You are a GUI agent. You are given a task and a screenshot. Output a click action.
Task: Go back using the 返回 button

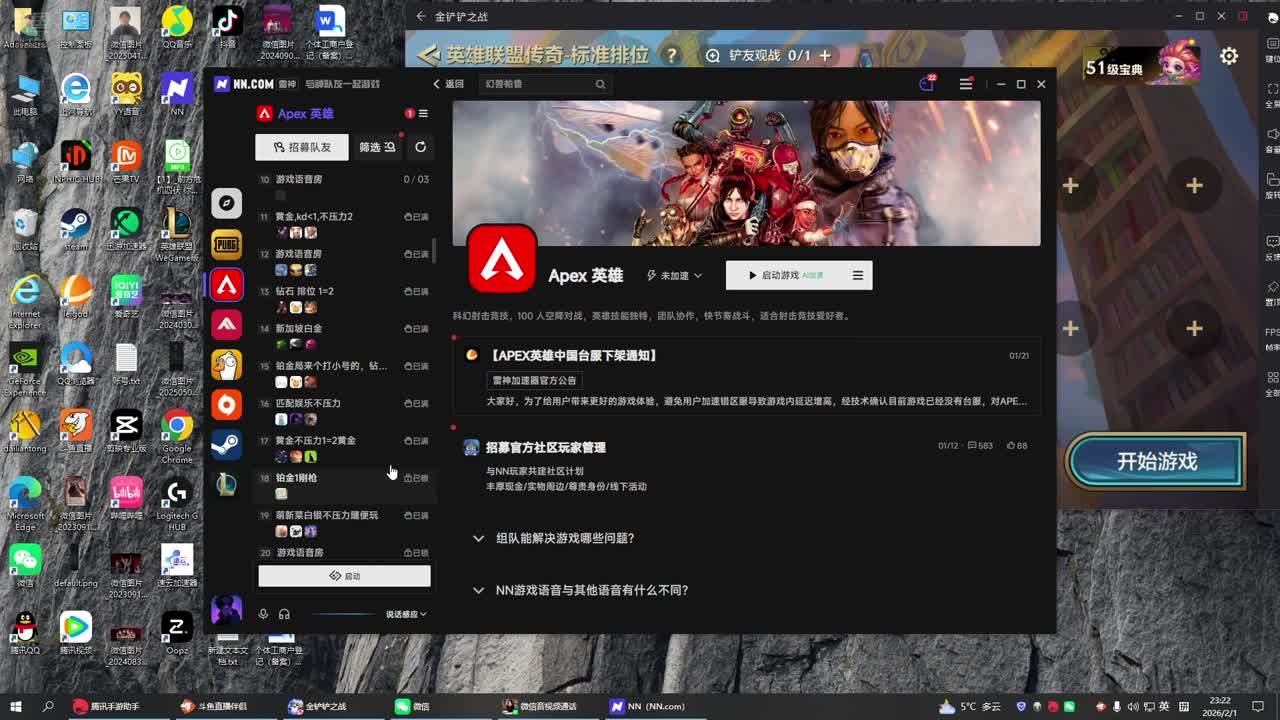pyautogui.click(x=448, y=85)
